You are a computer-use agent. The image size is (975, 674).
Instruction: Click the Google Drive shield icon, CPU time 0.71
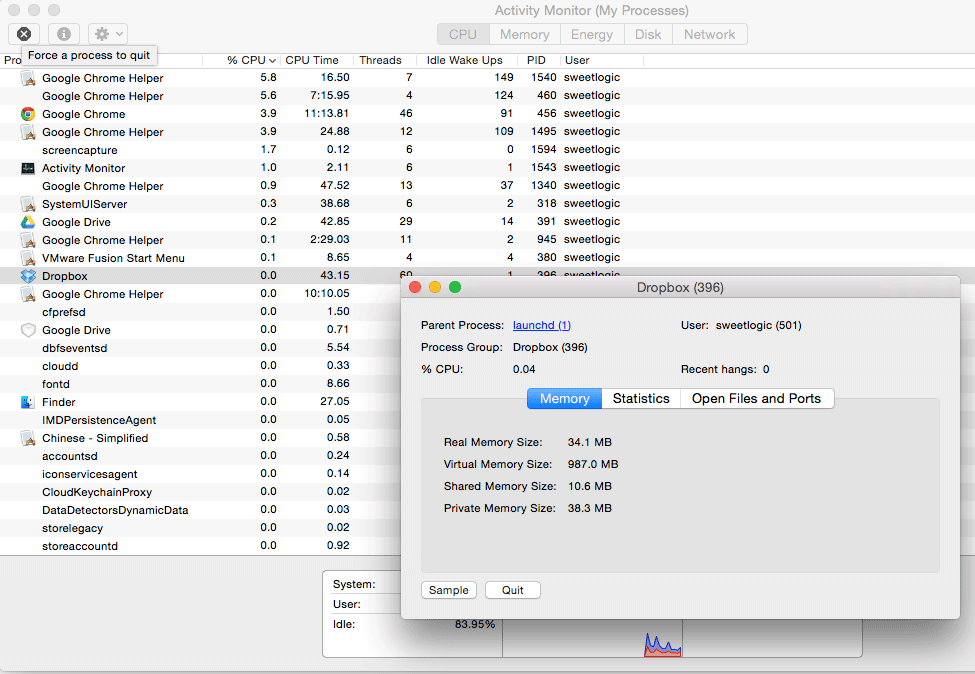[x=27, y=330]
